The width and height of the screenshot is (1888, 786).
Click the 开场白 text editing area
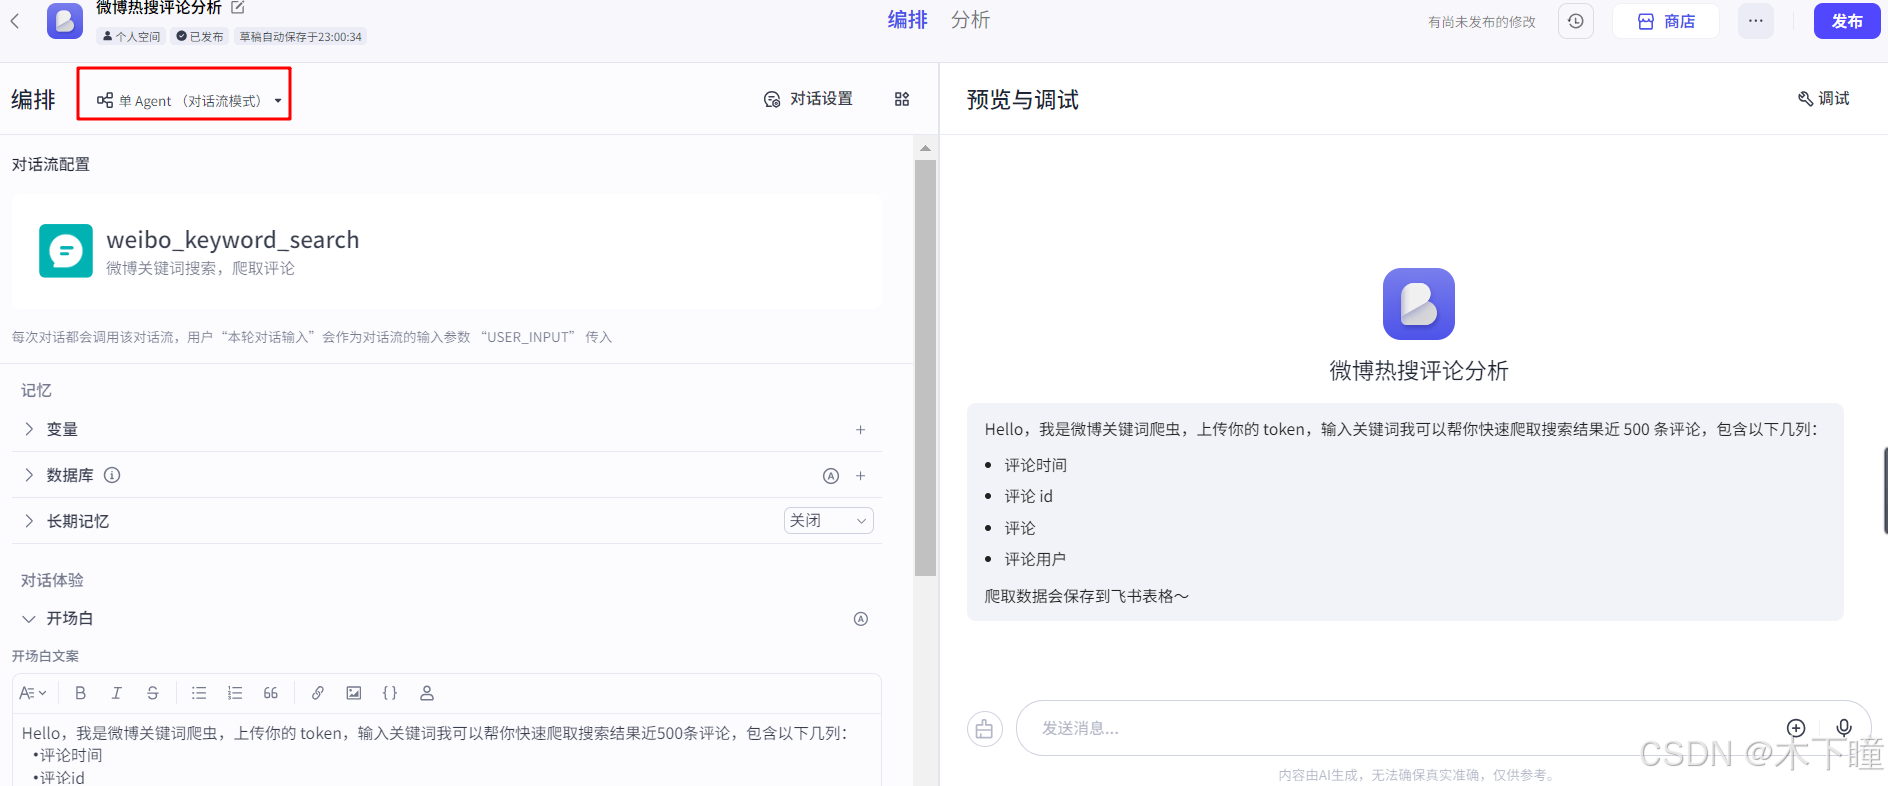pos(447,750)
